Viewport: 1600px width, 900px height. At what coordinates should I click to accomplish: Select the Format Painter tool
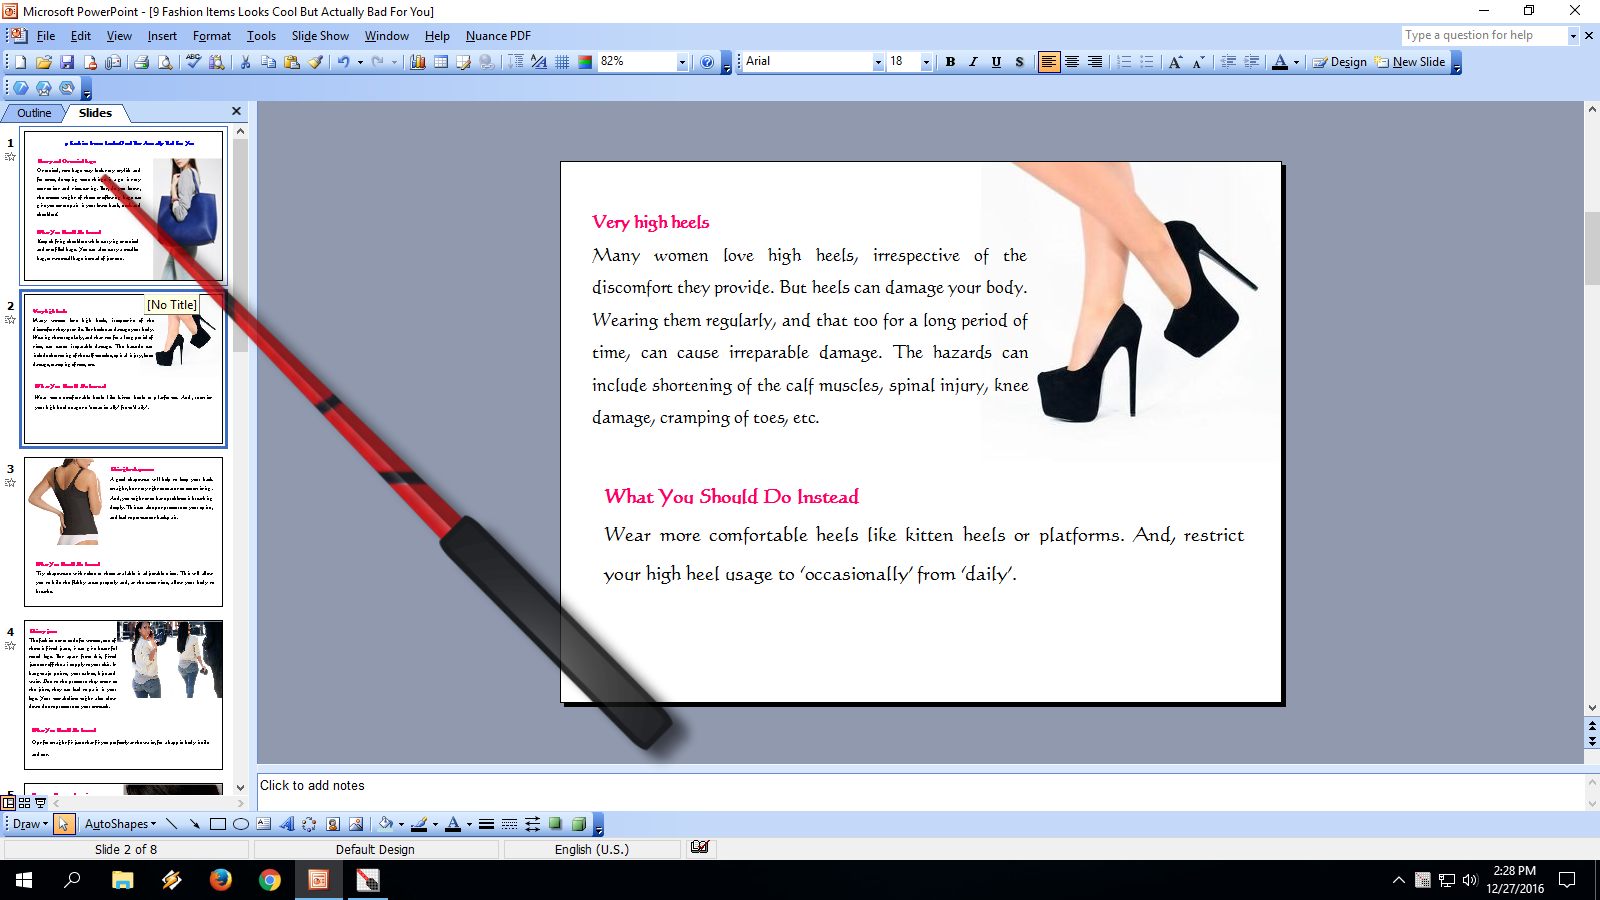pyautogui.click(x=313, y=62)
